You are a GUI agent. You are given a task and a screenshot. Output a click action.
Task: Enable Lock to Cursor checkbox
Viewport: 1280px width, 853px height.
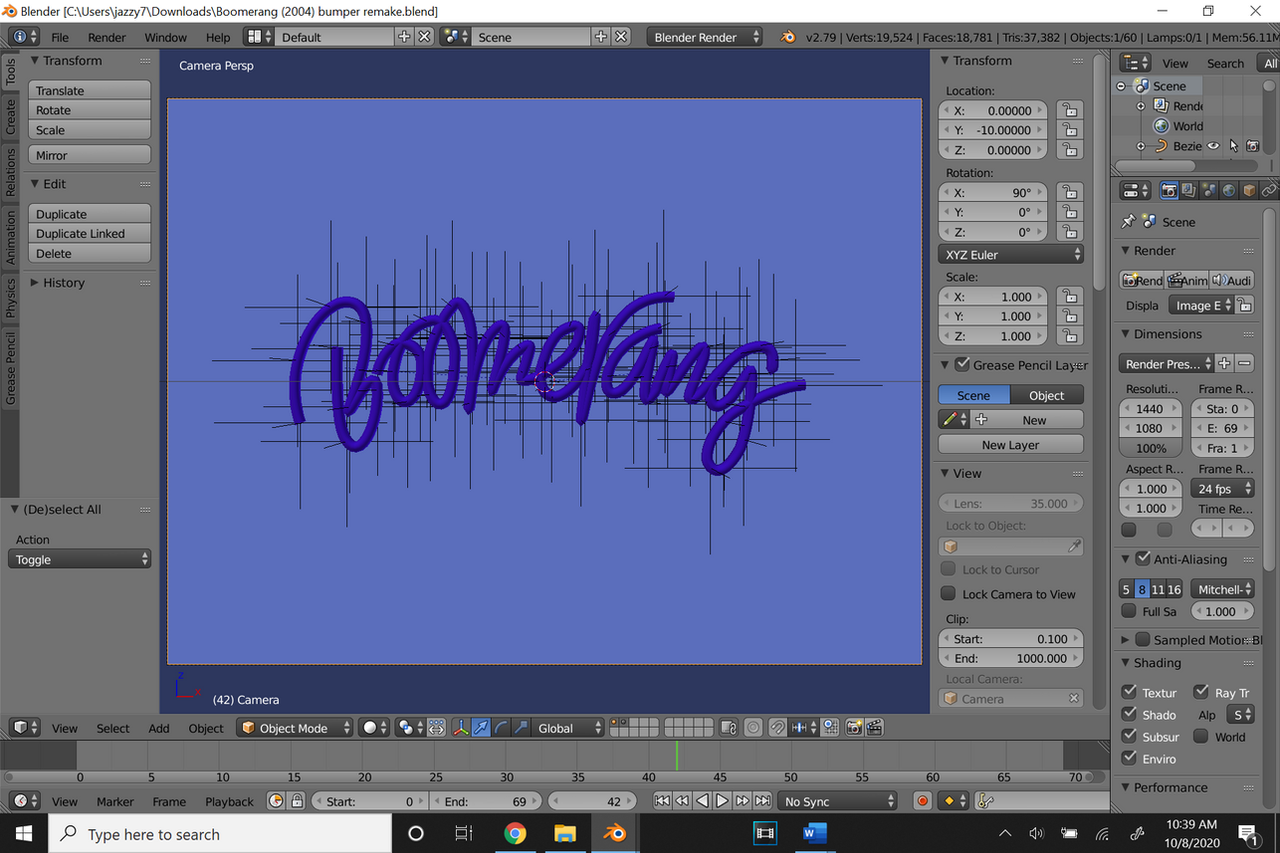pyautogui.click(x=948, y=569)
